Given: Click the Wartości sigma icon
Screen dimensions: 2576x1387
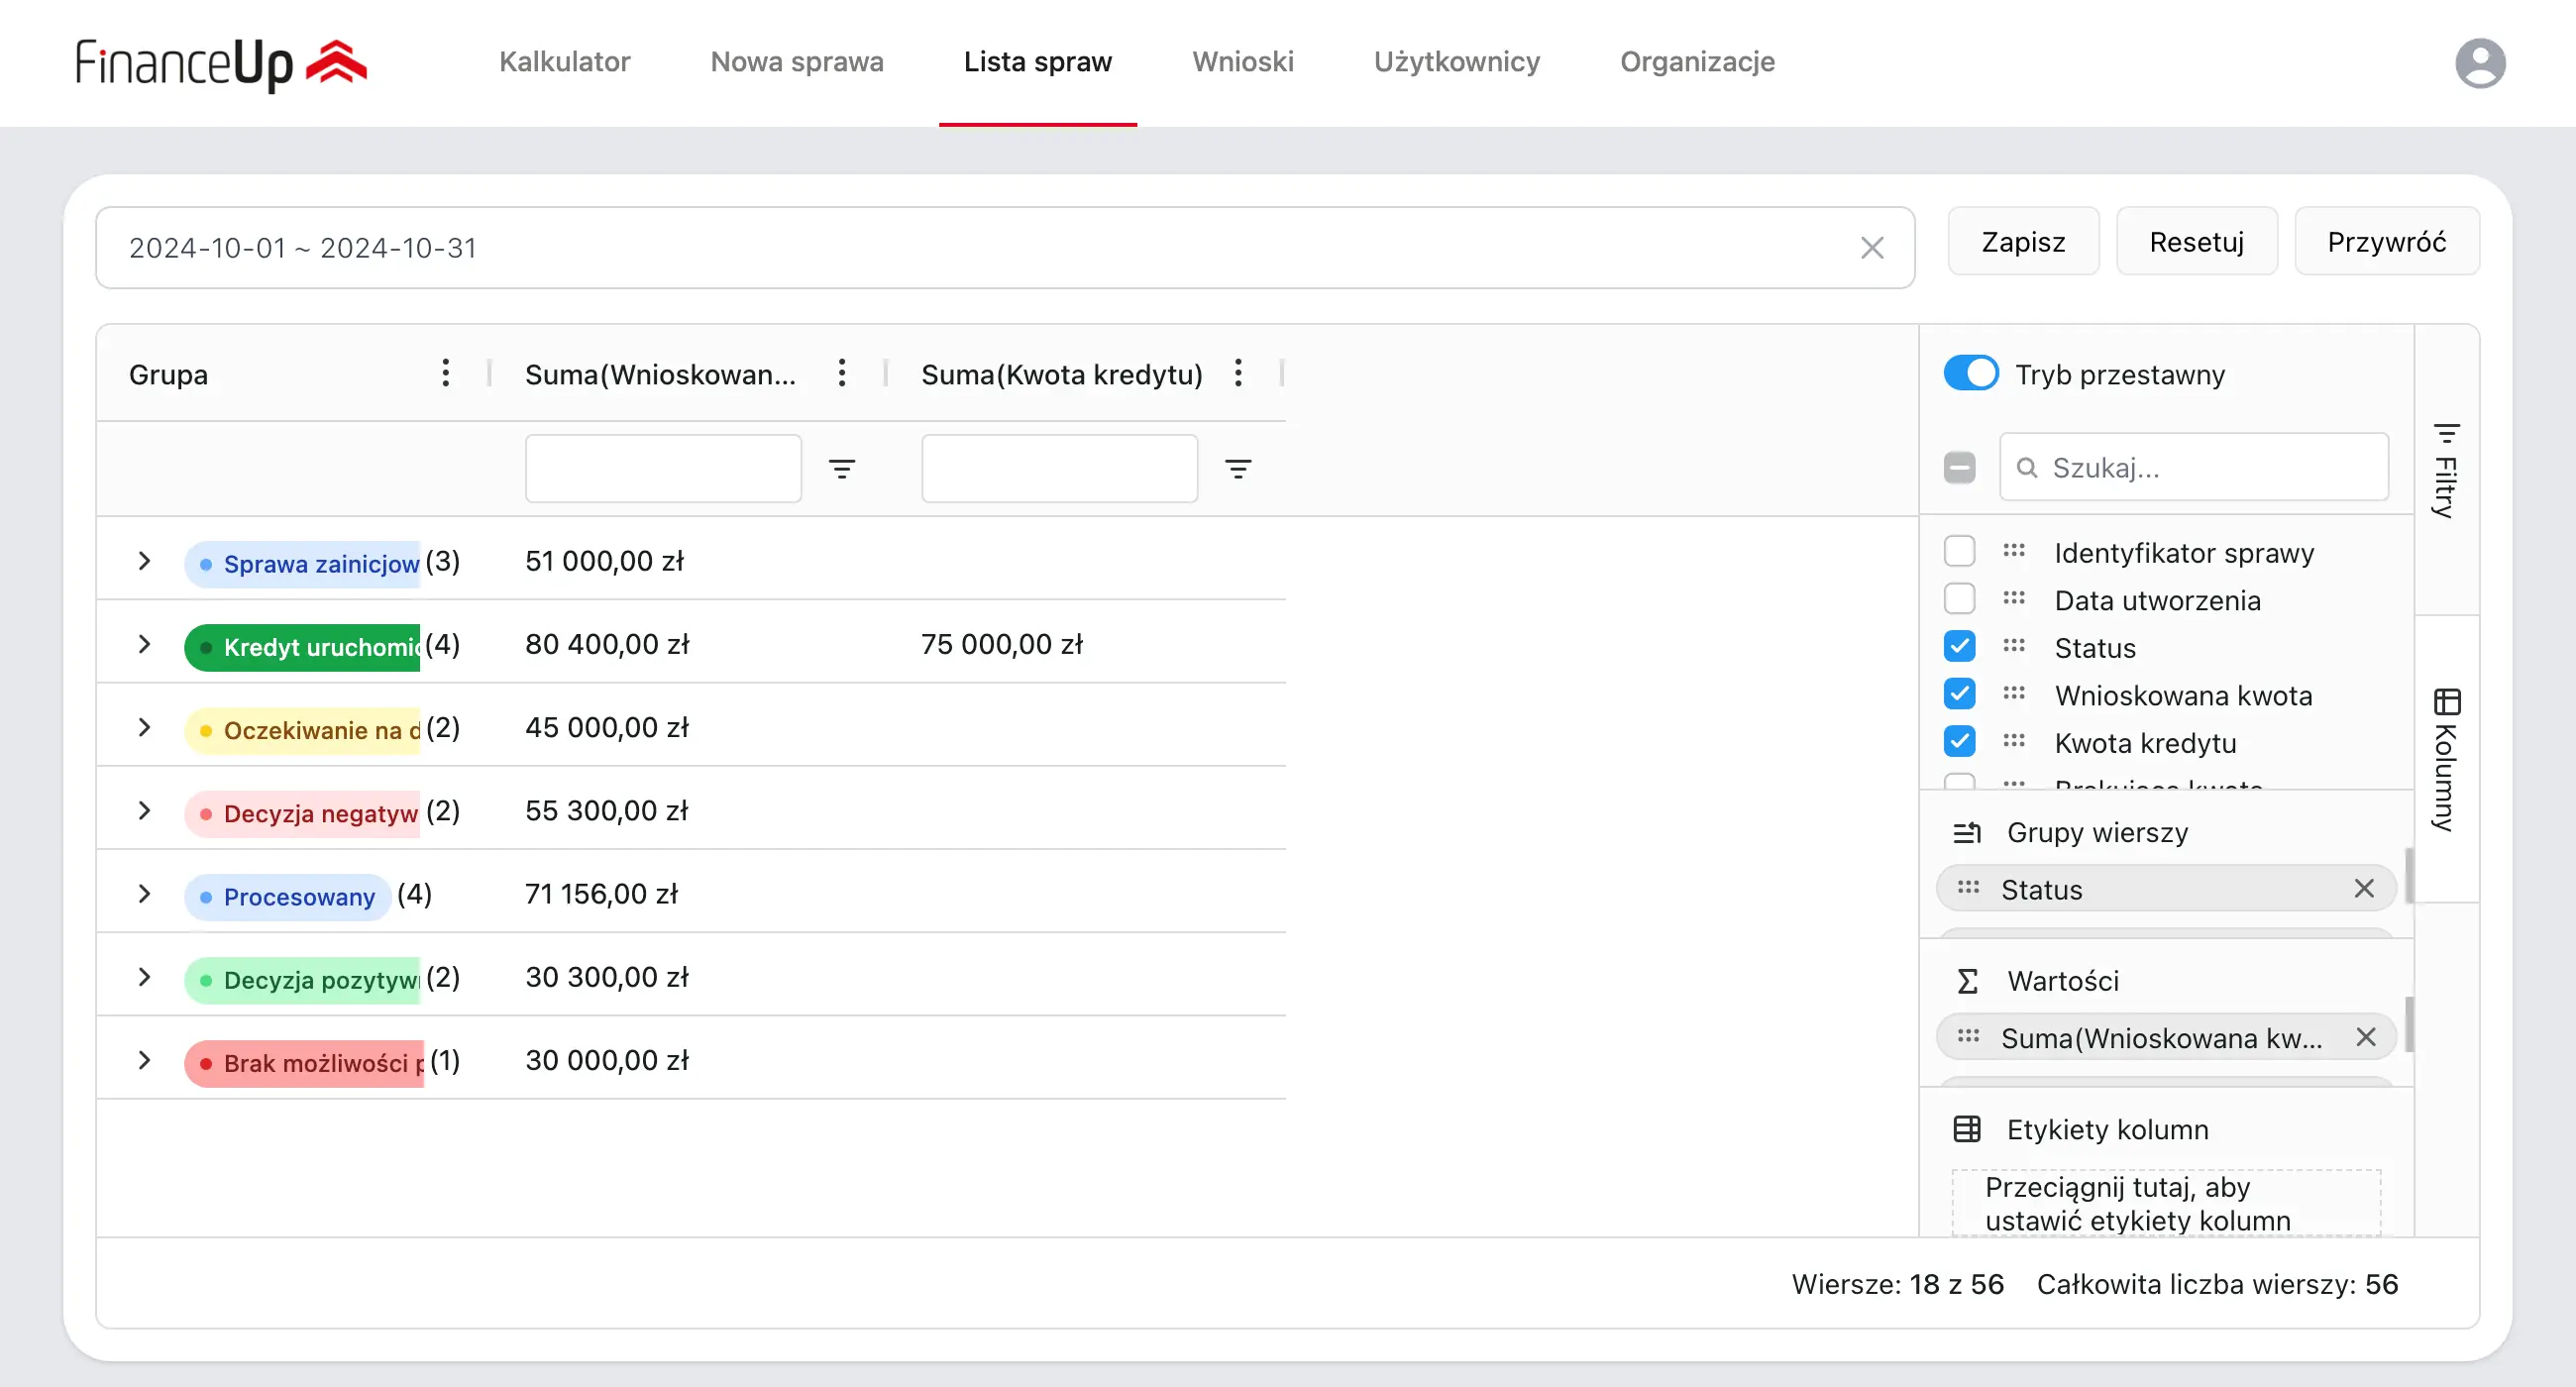Looking at the screenshot, I should [1967, 981].
